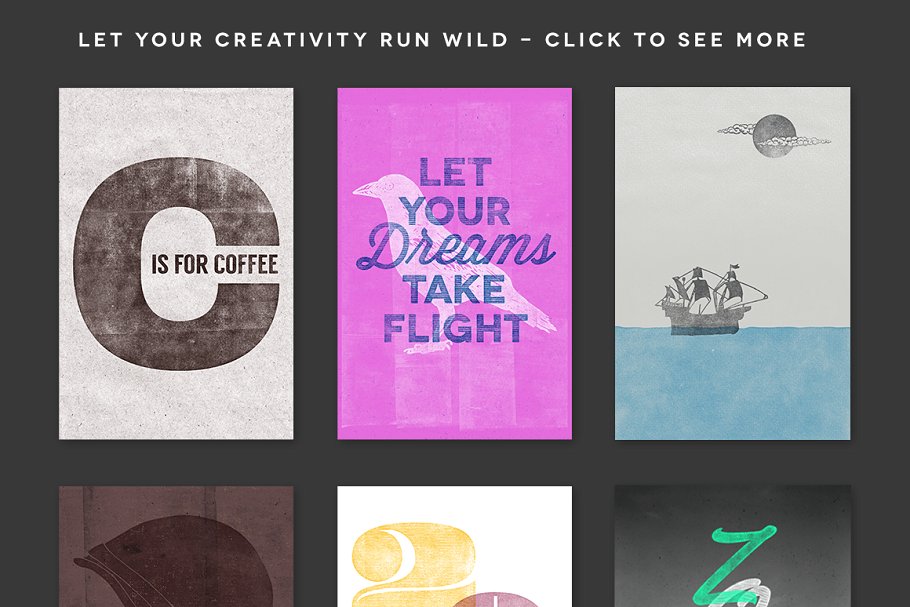Screen dimensions: 910x607
Task: Click the crow's head on the pink poster
Action: (377, 187)
